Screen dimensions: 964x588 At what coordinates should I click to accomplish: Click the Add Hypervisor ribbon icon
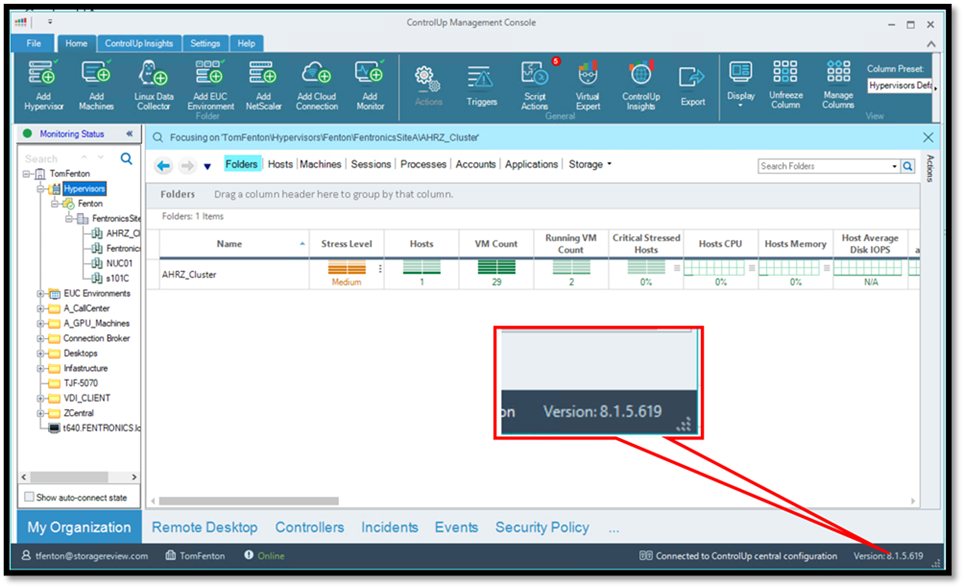pos(43,85)
